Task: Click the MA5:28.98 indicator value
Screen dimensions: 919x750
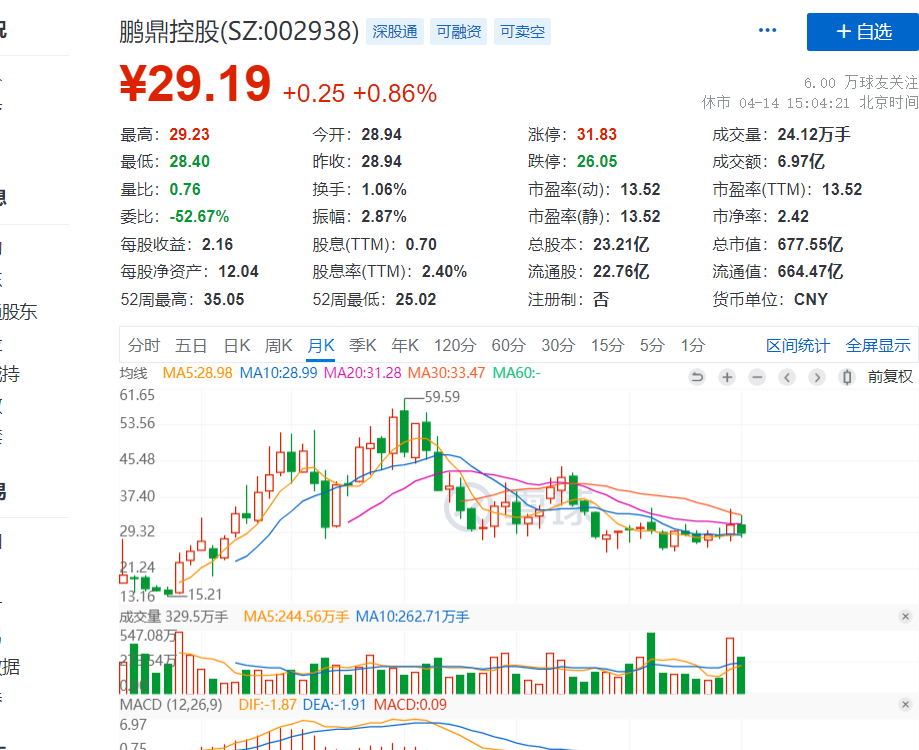Action: click(x=198, y=373)
